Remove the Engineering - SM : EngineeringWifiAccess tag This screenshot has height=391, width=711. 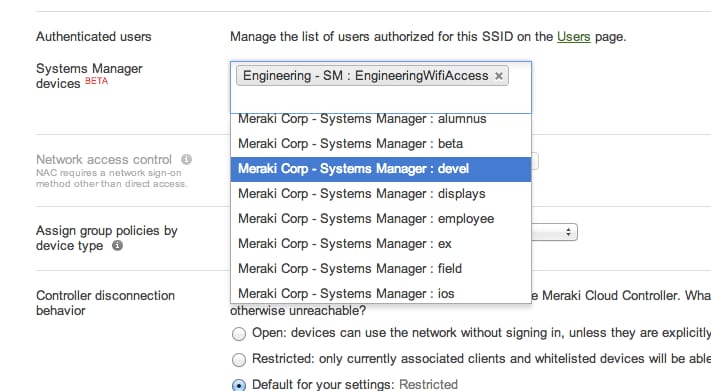499,76
